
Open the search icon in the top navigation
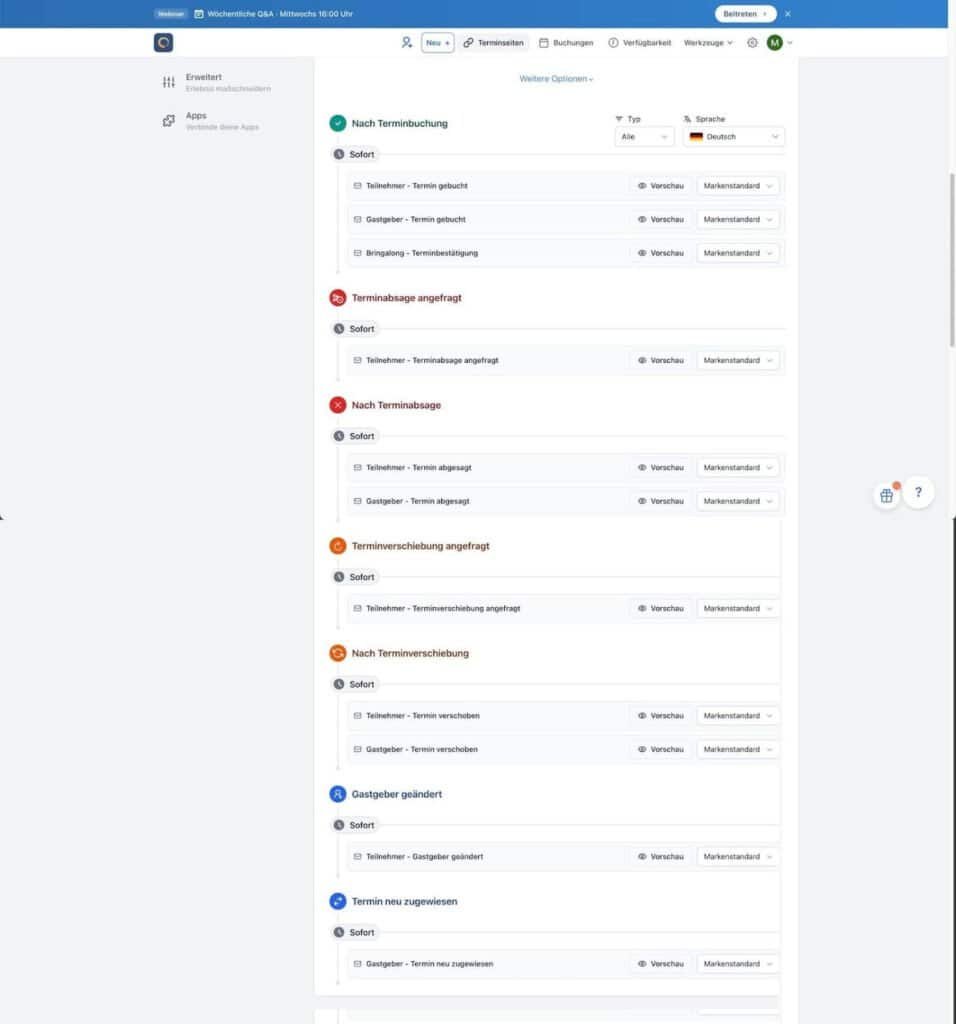click(x=407, y=42)
